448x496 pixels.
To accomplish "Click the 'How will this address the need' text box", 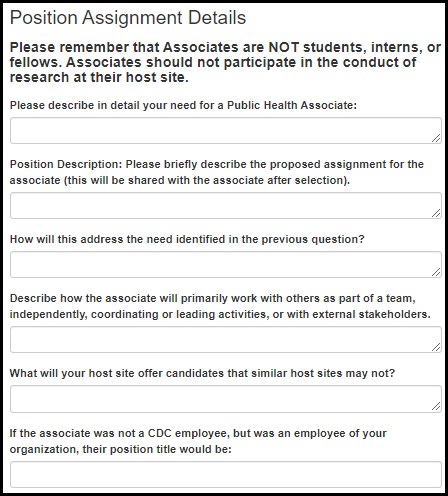I will 226,265.
